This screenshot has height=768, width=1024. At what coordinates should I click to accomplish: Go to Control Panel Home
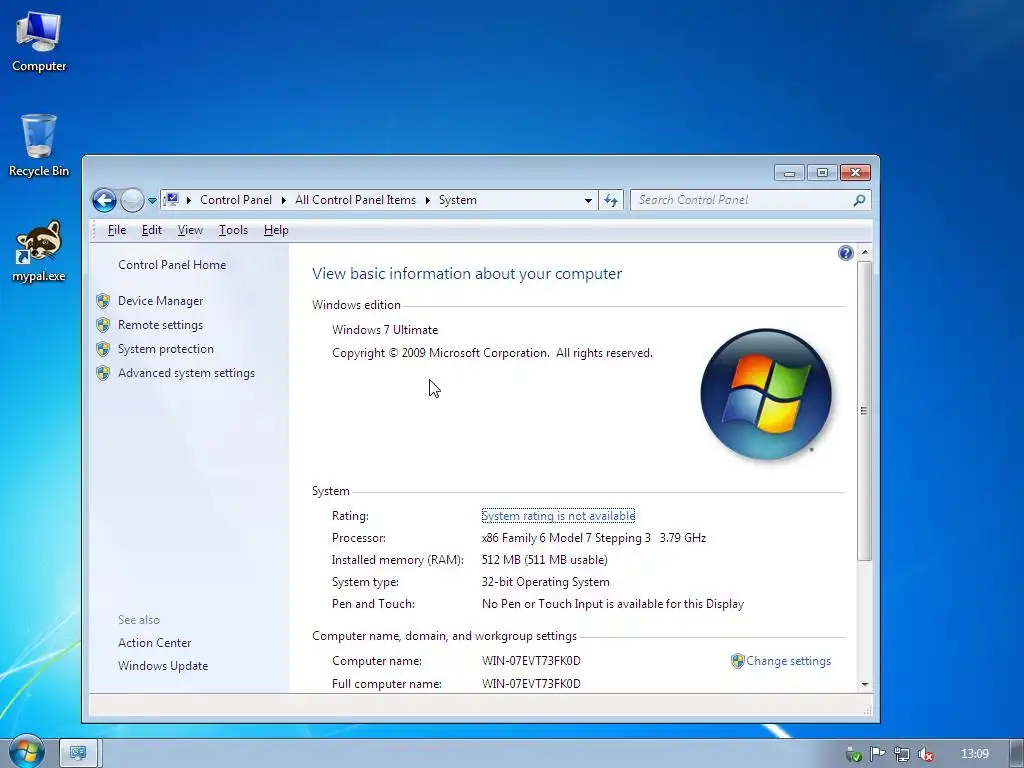tap(172, 264)
